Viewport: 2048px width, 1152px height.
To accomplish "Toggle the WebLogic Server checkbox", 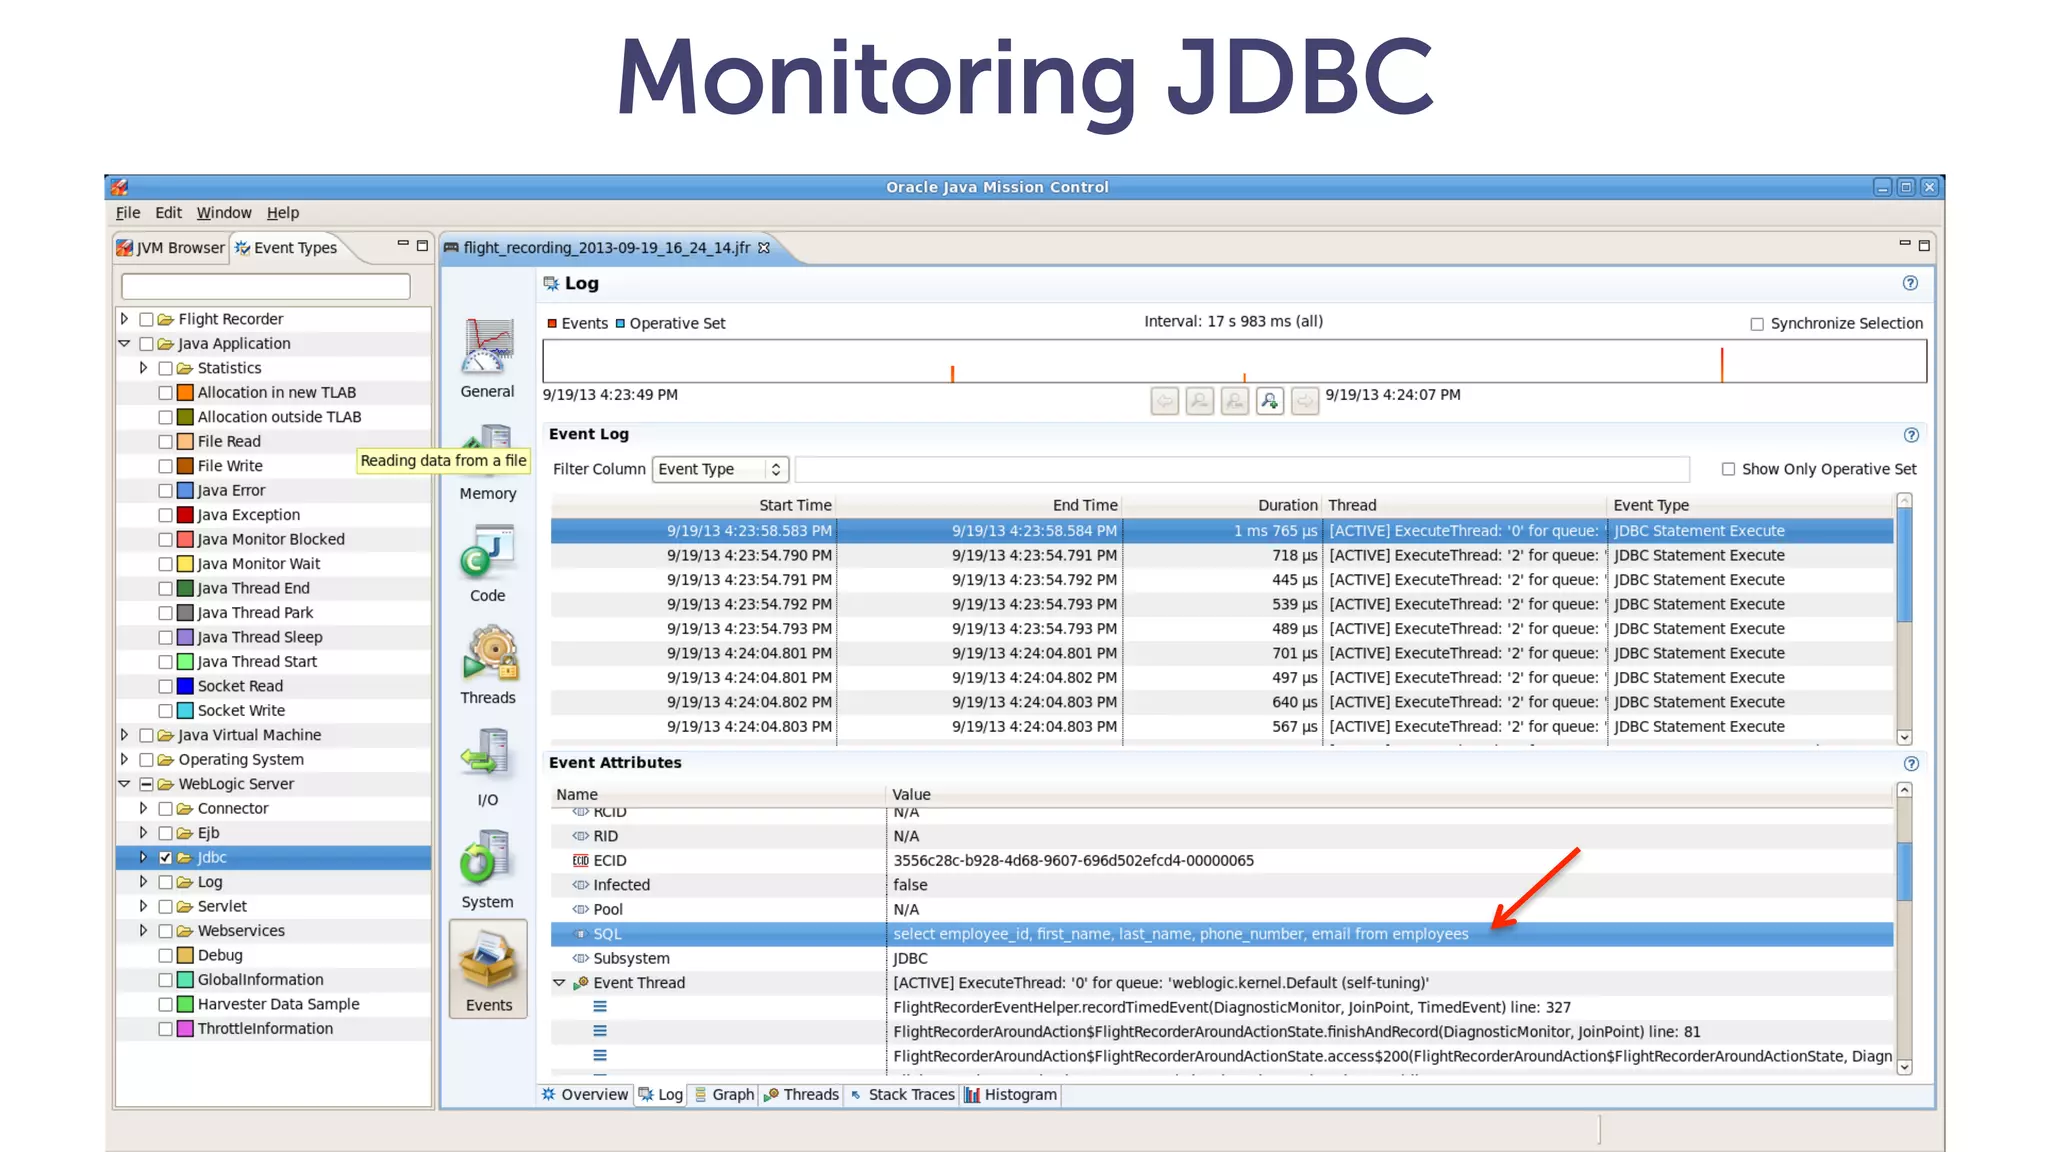I will tap(146, 784).
